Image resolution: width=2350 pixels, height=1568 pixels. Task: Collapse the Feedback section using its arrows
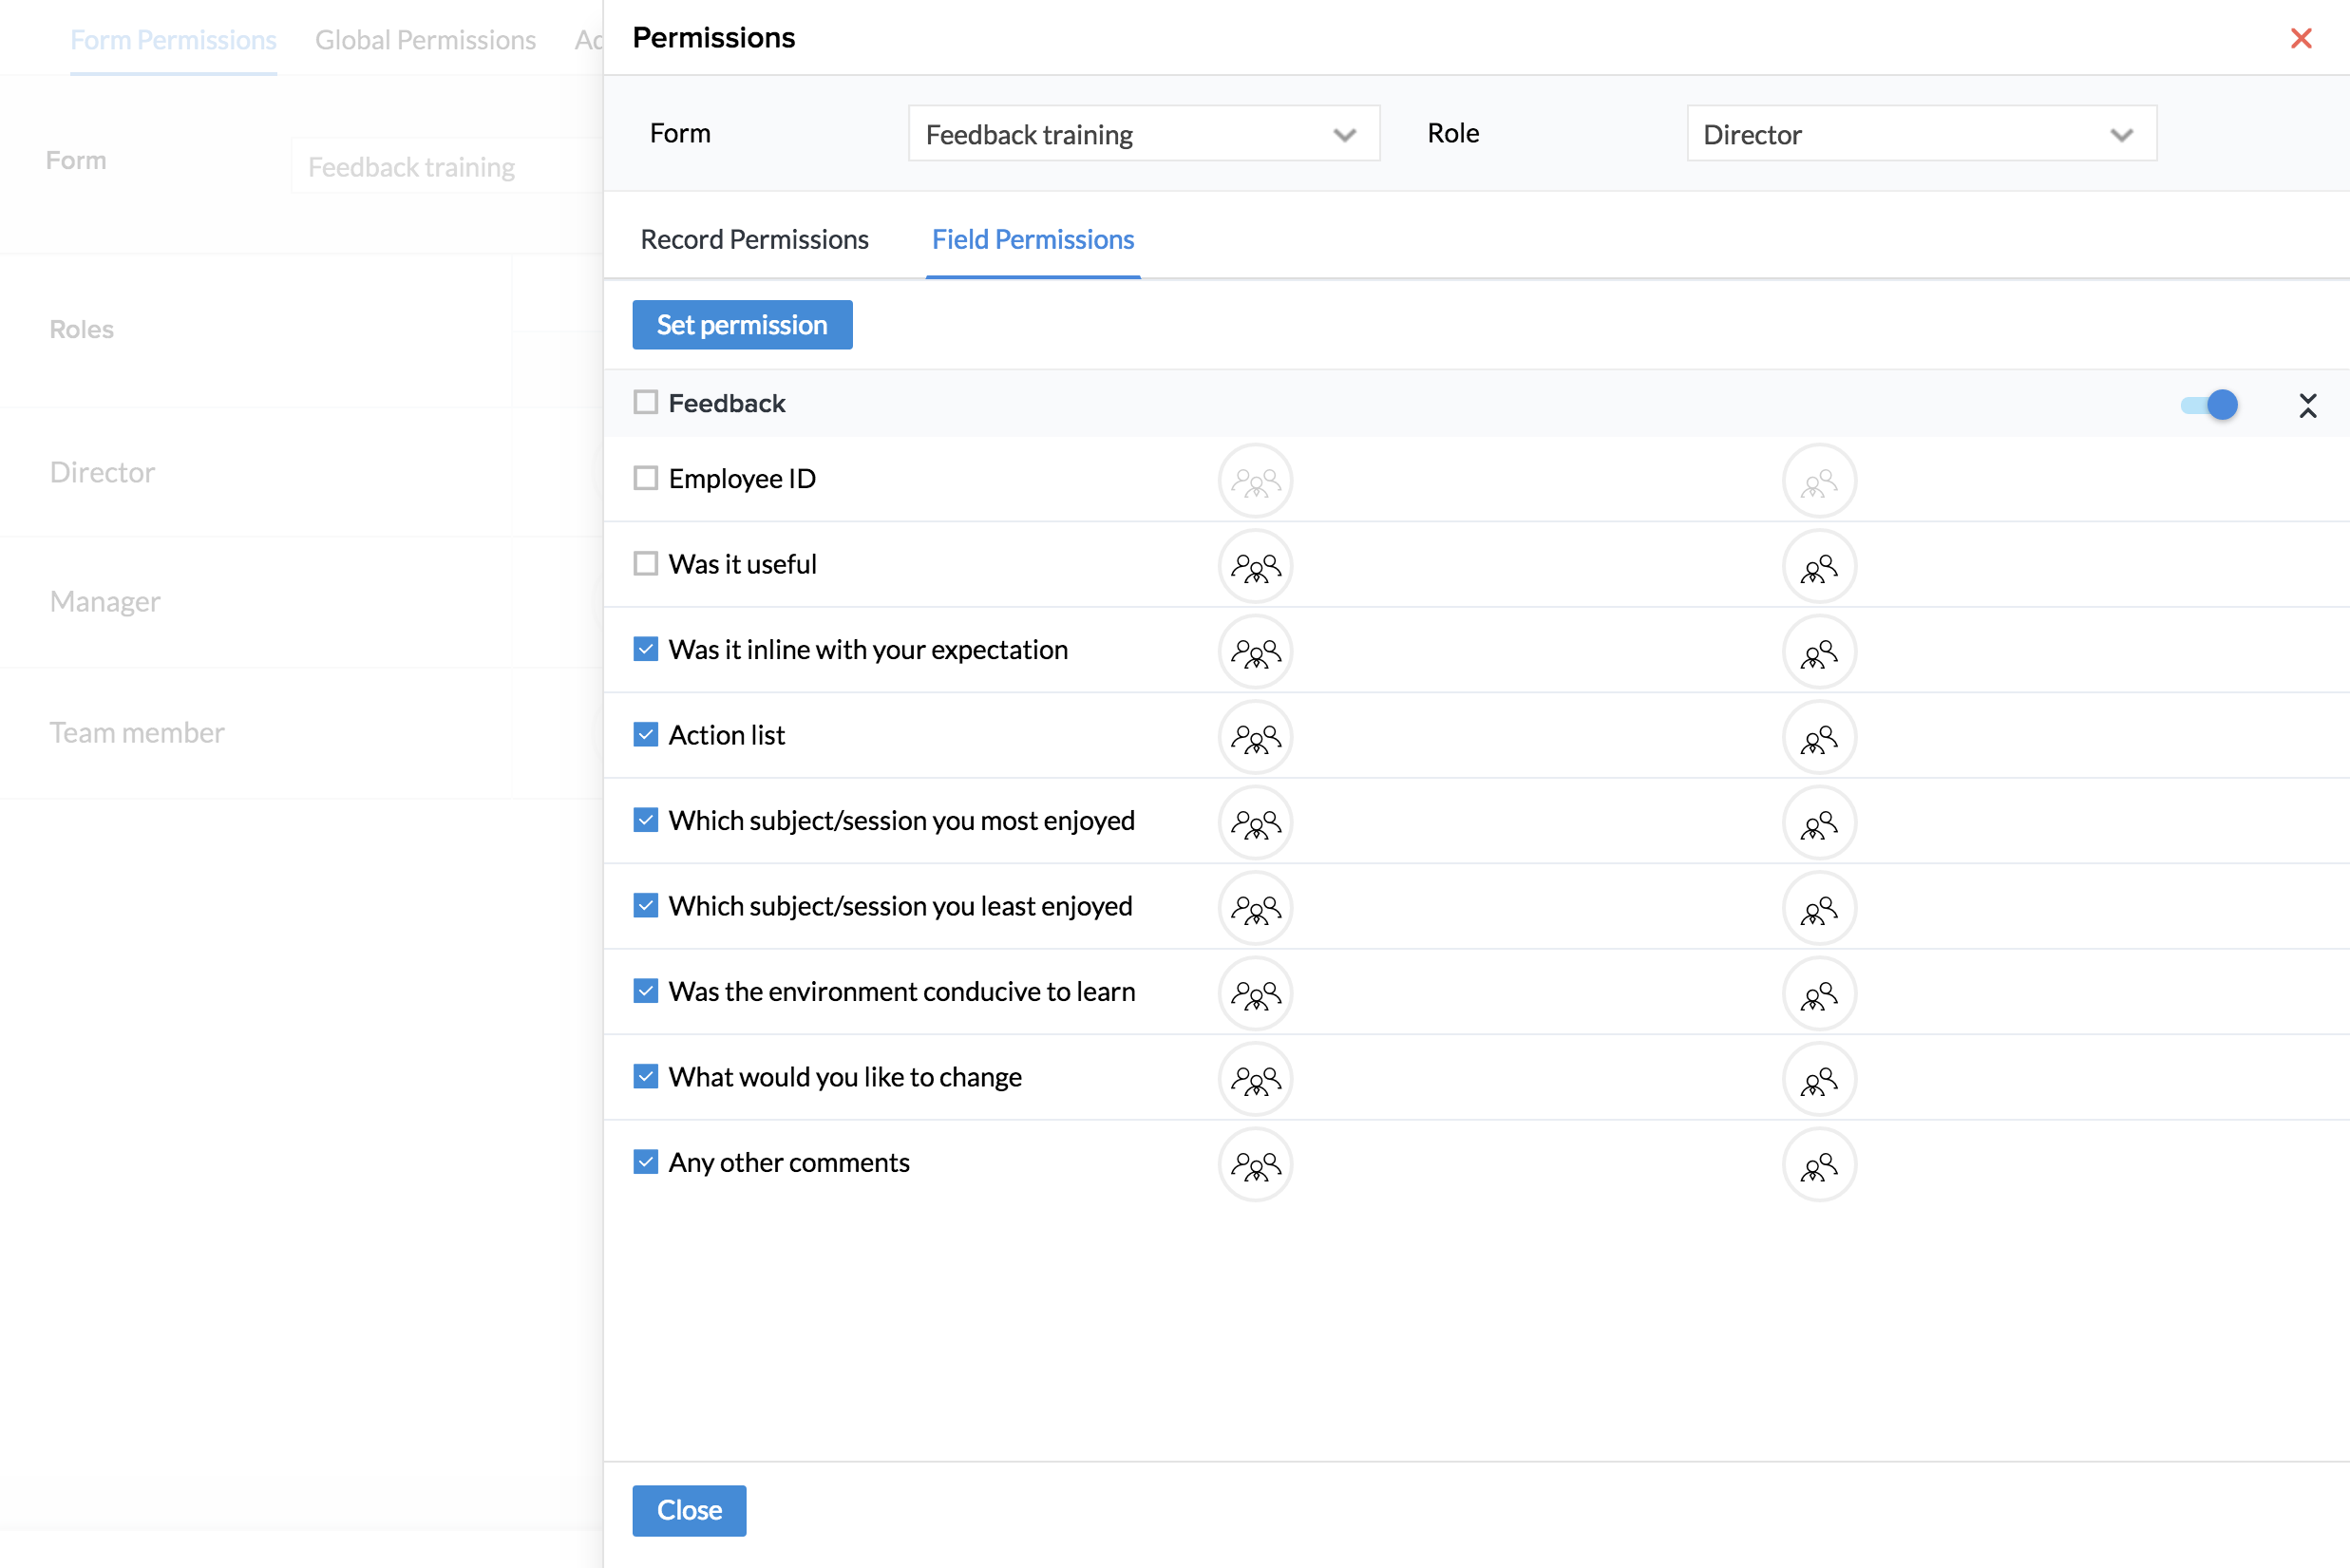[x=2307, y=405]
